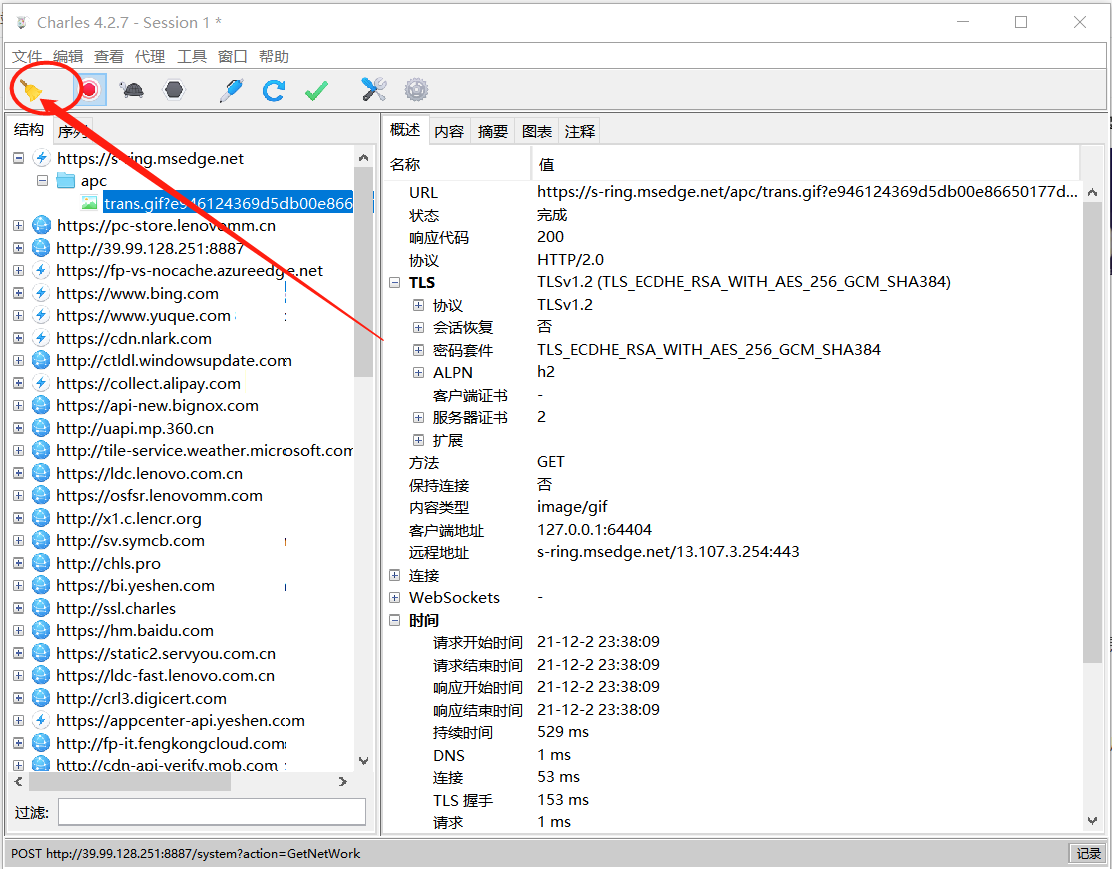
Task: Collapse the 时间 section
Action: click(x=395, y=621)
